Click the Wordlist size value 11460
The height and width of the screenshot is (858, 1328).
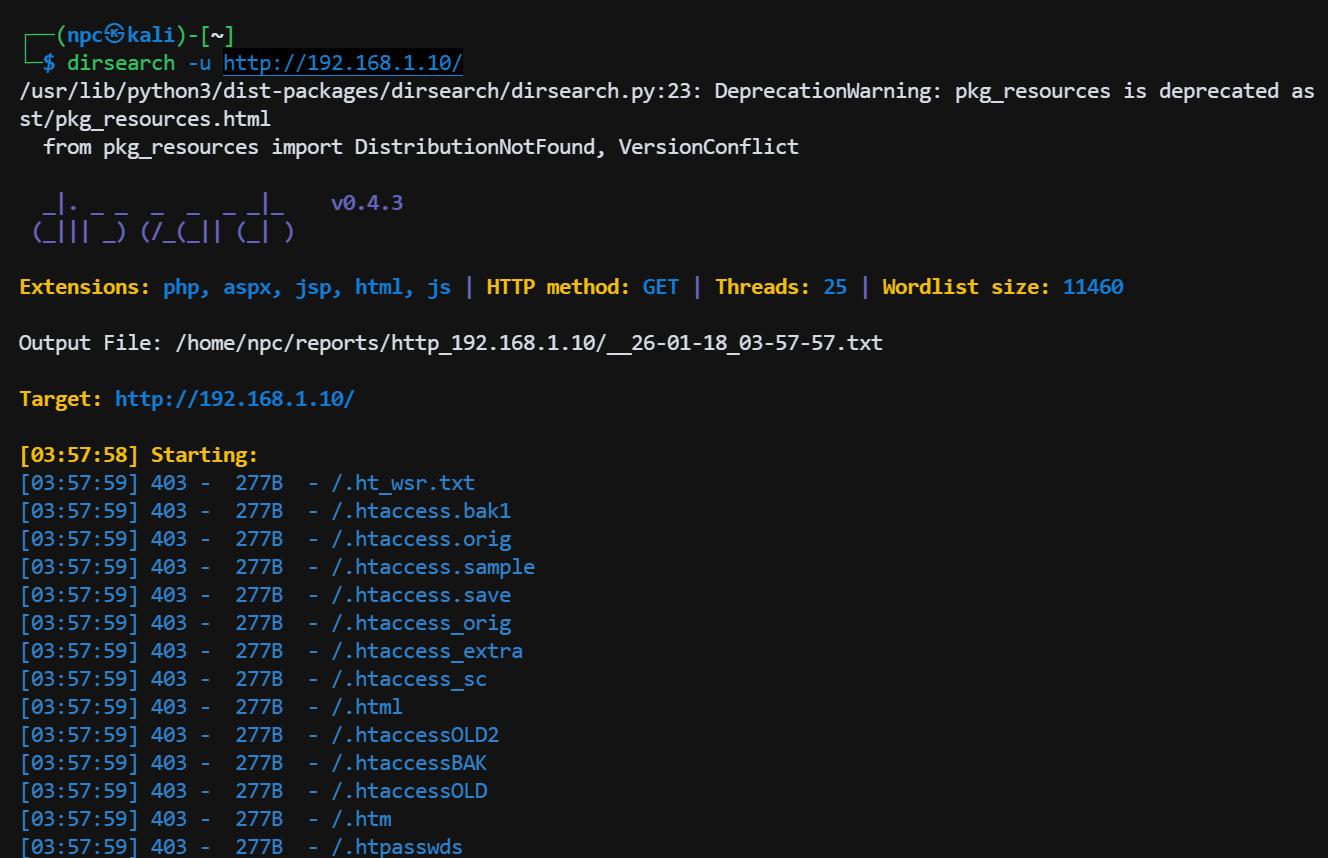coord(1092,287)
